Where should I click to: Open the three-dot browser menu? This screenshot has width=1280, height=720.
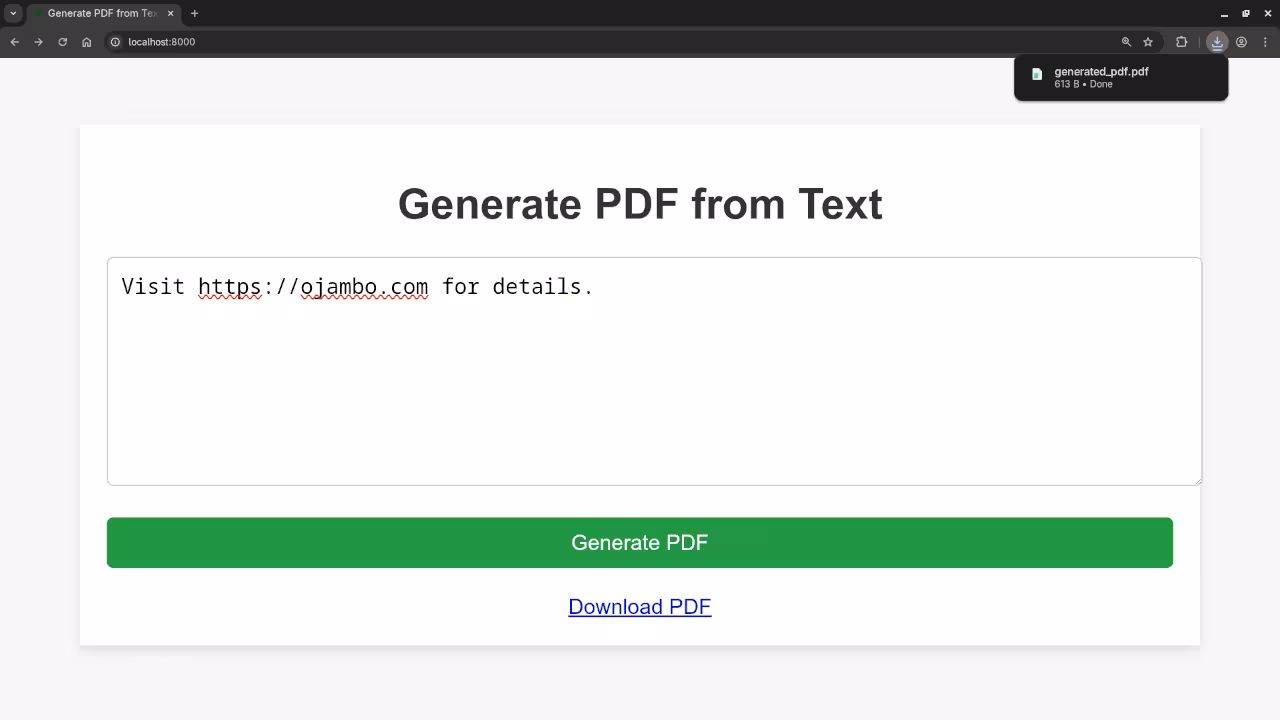(1265, 42)
